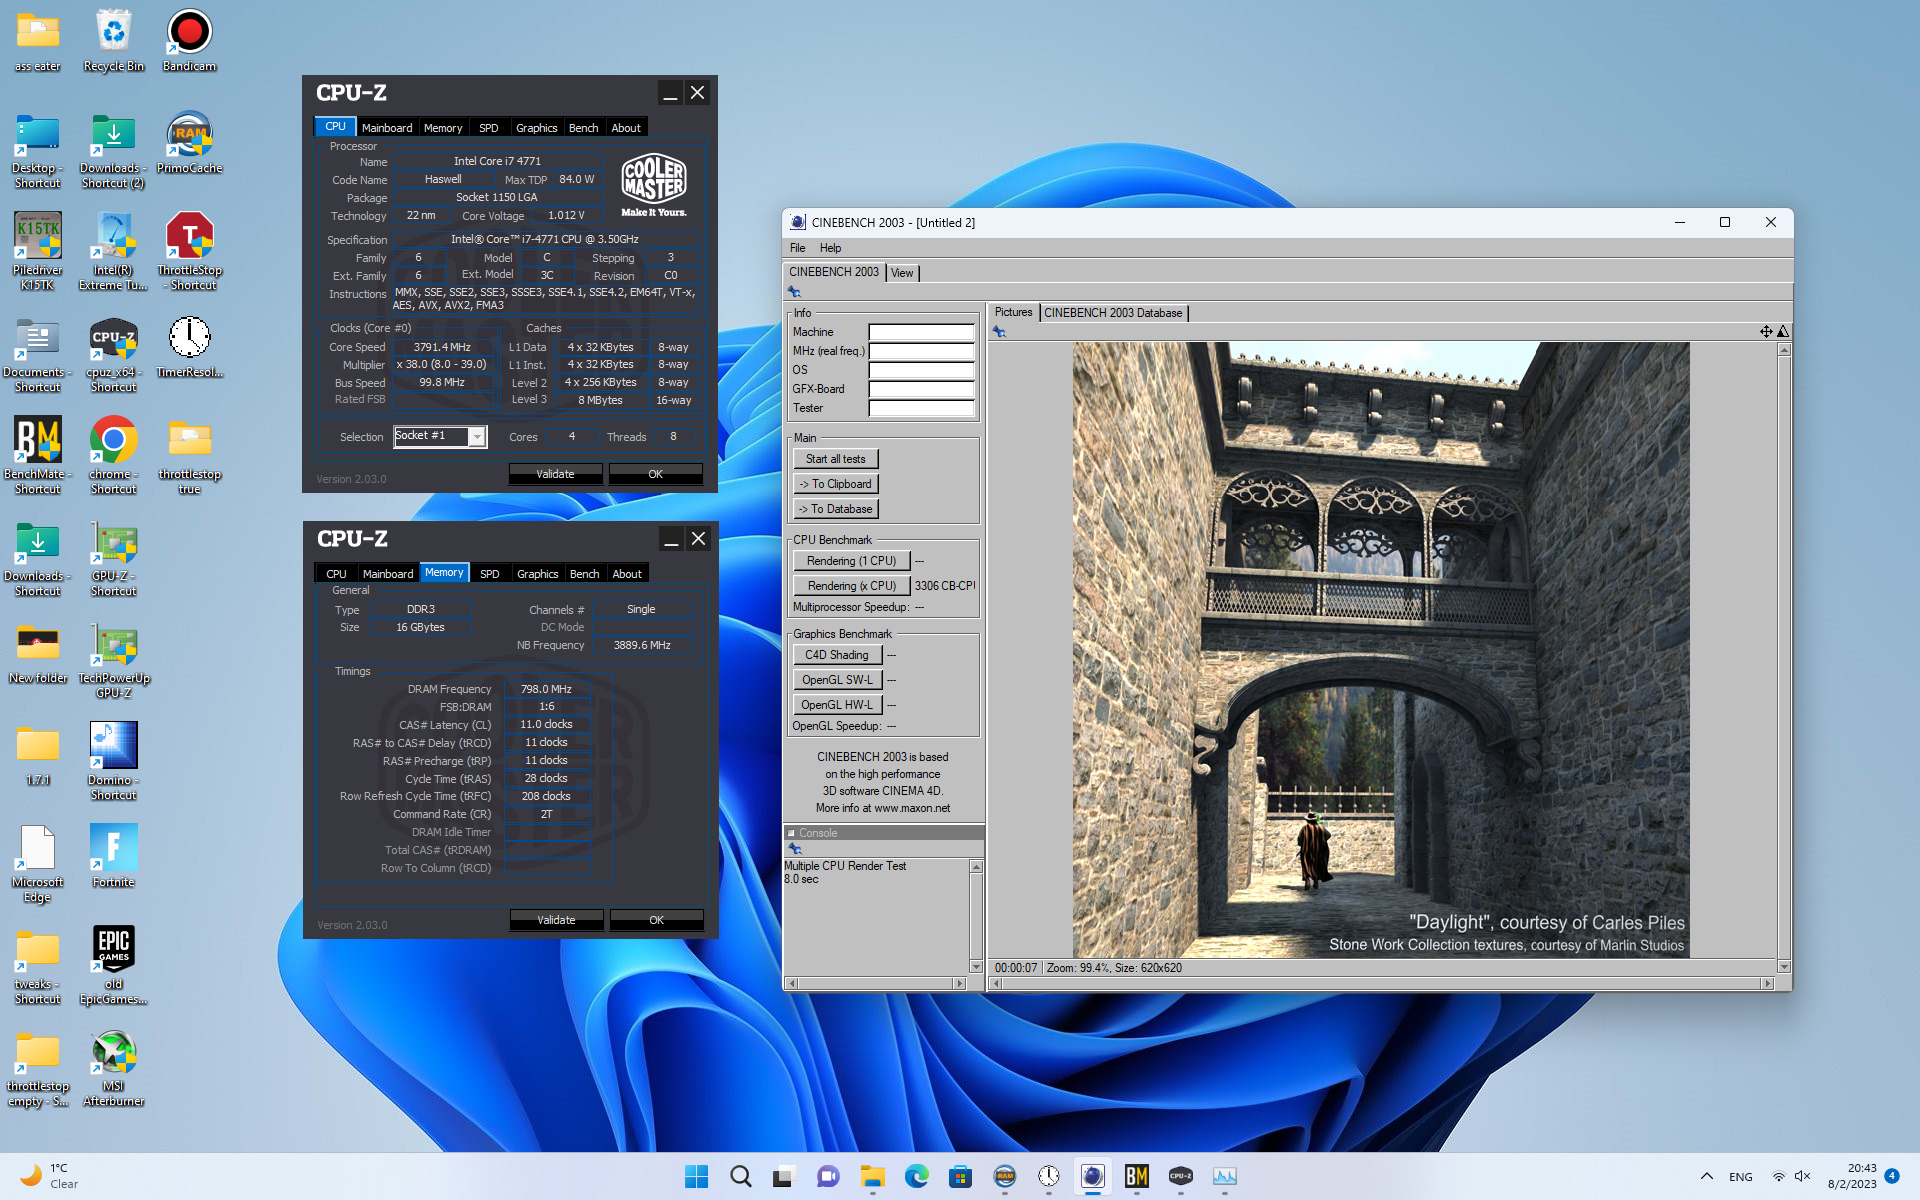Click the vertical scrollbar of picture viewer

[1784, 658]
